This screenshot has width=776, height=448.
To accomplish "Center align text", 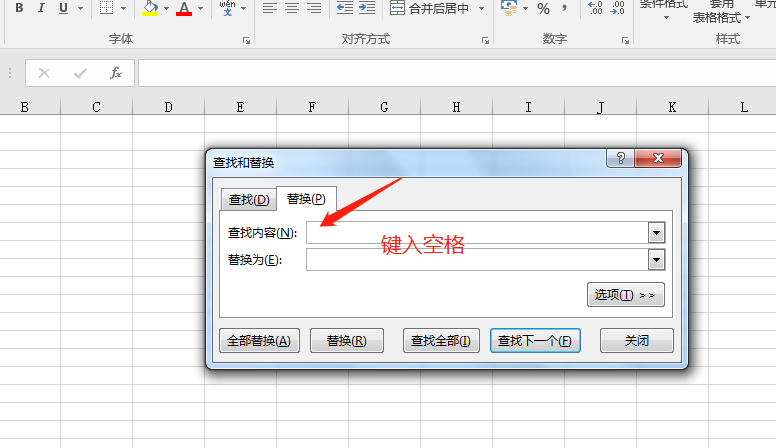I will (x=292, y=8).
